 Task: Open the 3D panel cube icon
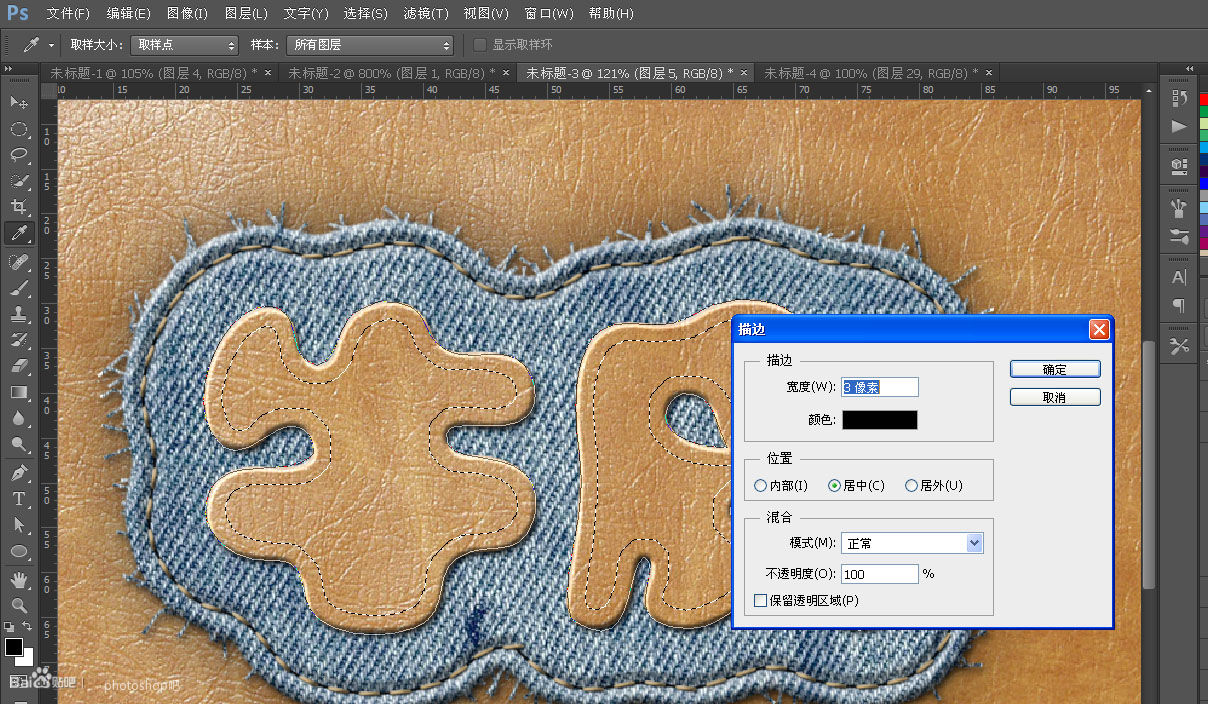point(1179,166)
